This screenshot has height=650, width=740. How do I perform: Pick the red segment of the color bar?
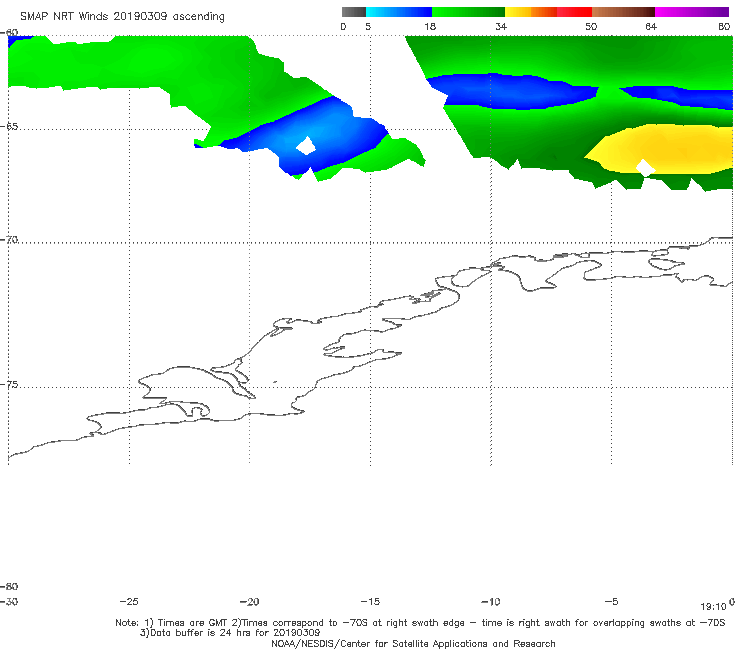[574, 12]
